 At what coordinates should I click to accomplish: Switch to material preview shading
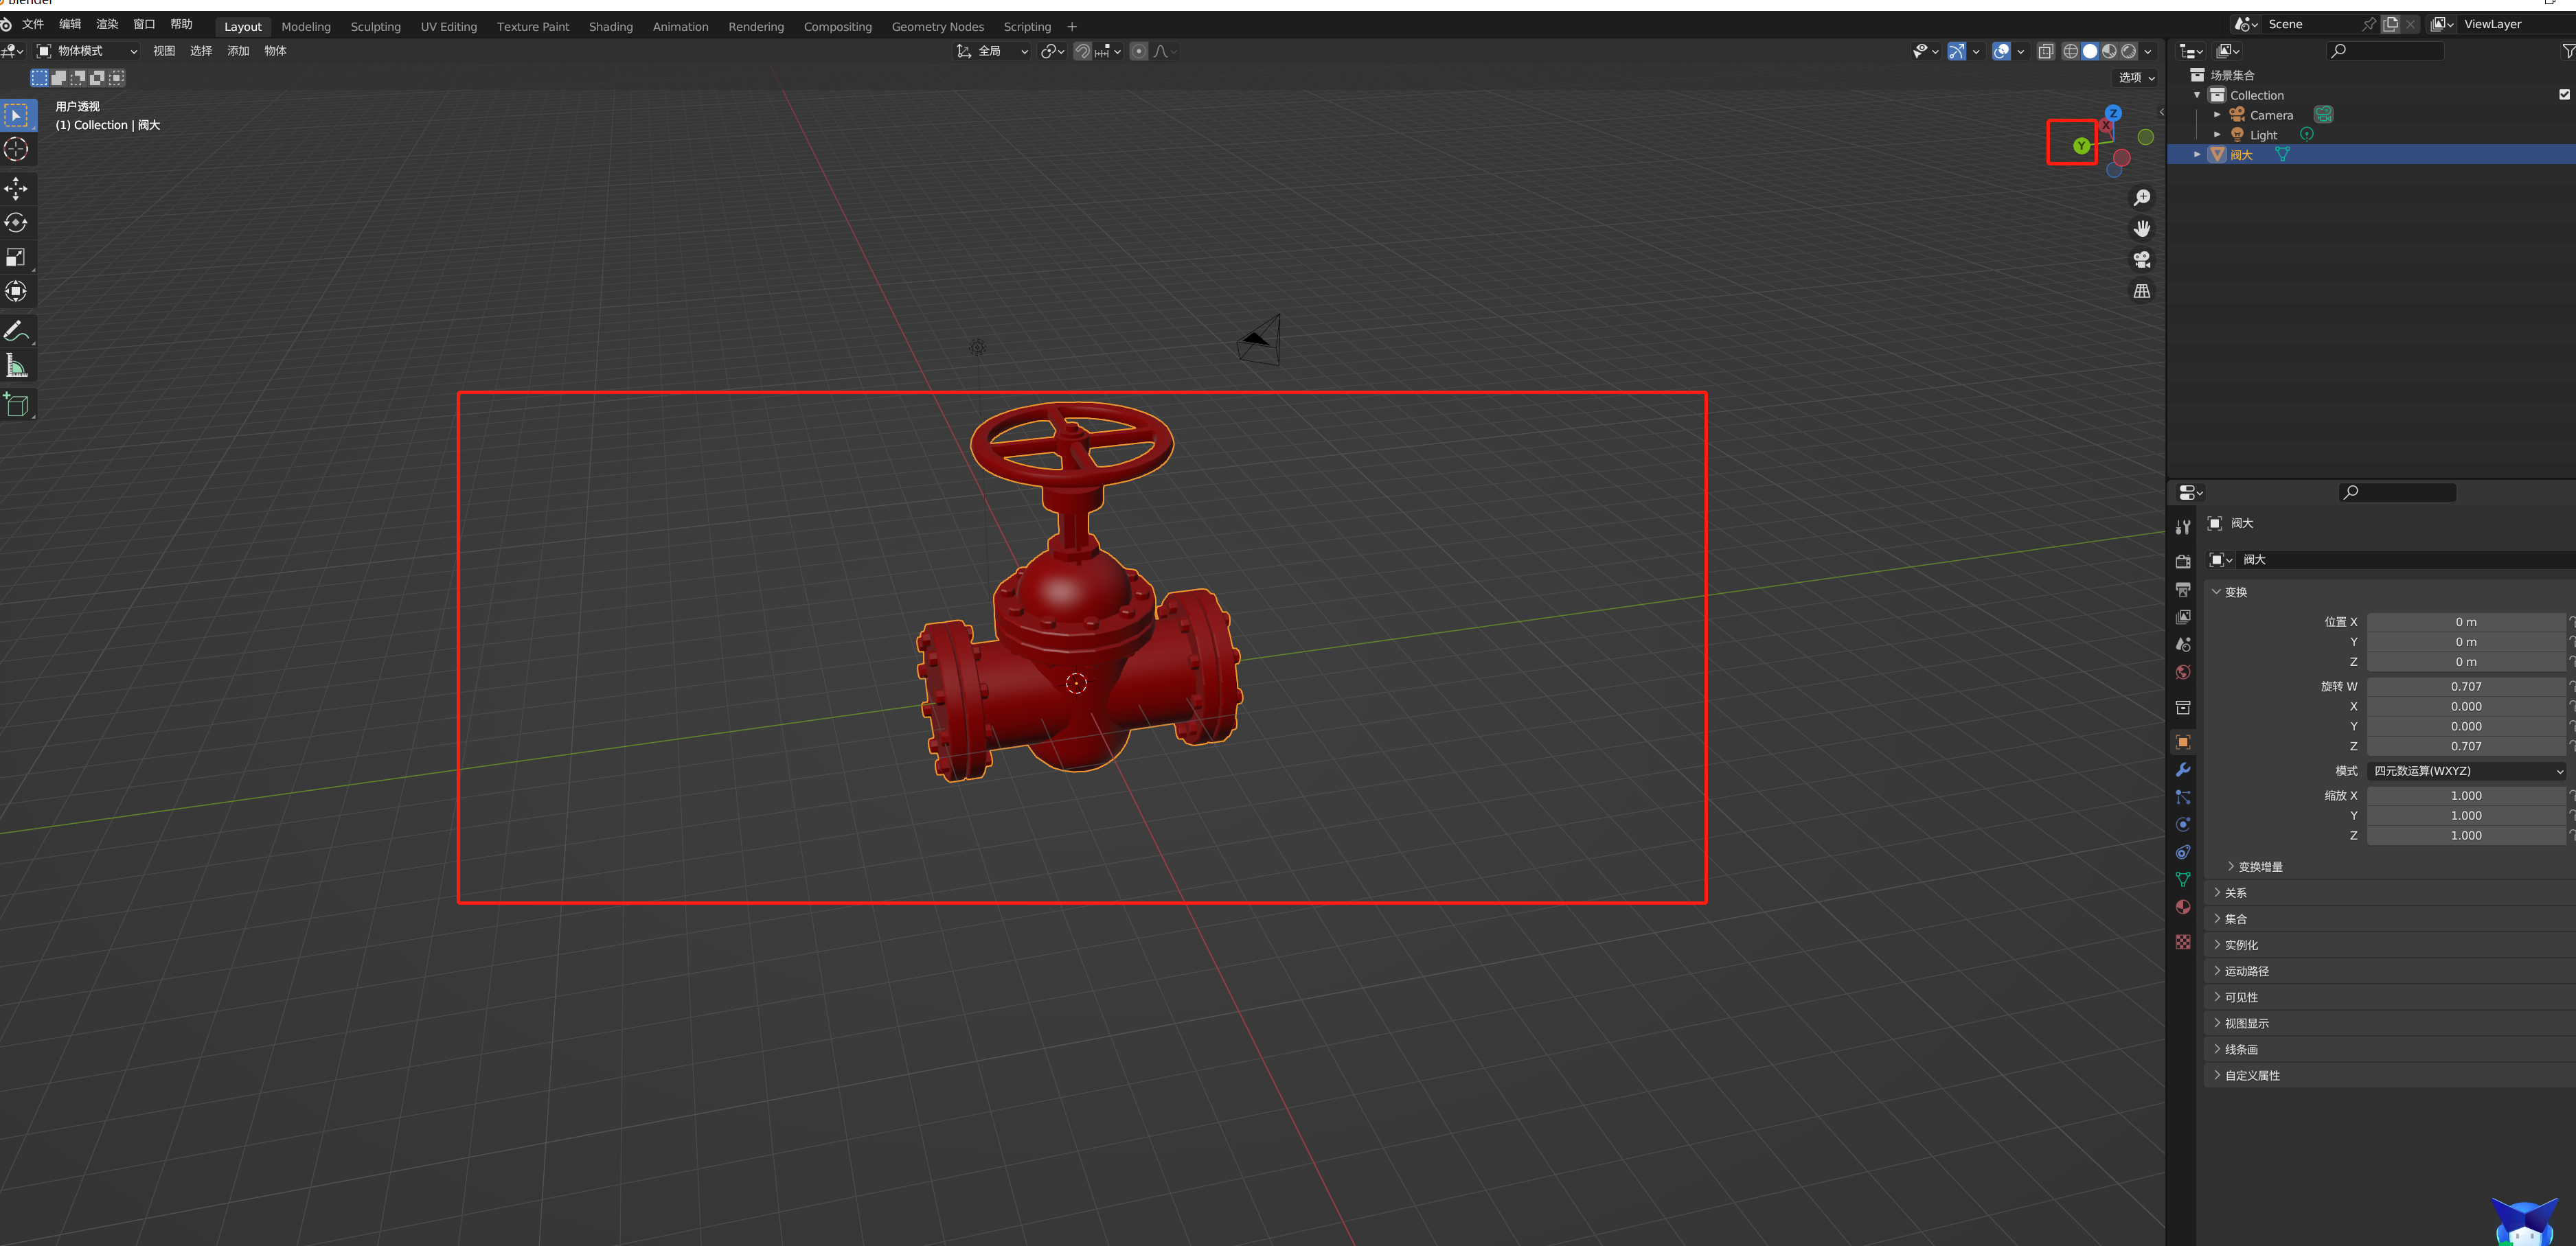pos(2109,51)
